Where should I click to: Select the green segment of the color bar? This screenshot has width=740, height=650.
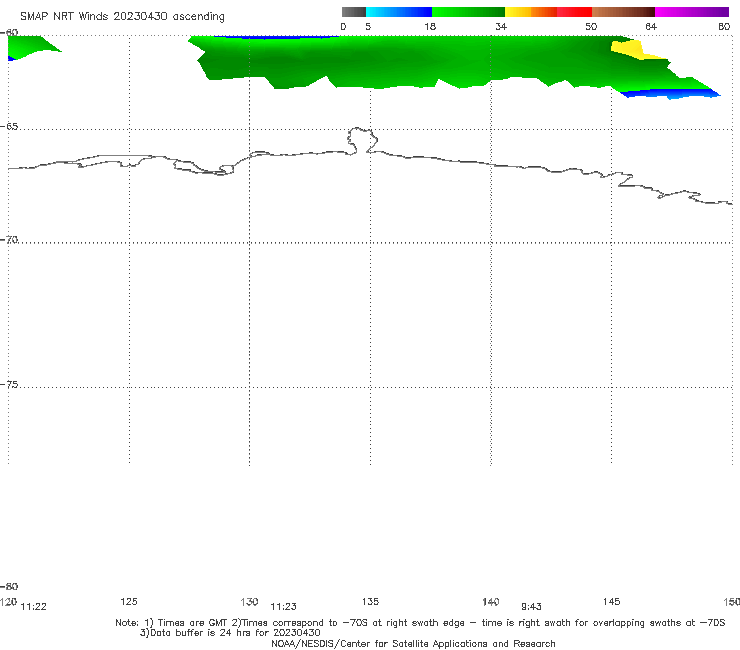click(468, 12)
